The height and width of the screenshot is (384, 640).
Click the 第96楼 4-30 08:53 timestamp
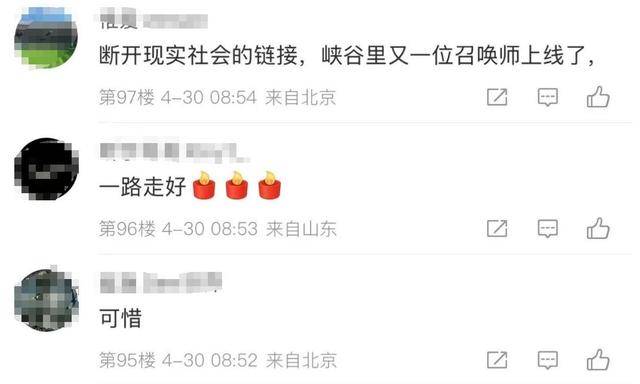[x=178, y=229]
